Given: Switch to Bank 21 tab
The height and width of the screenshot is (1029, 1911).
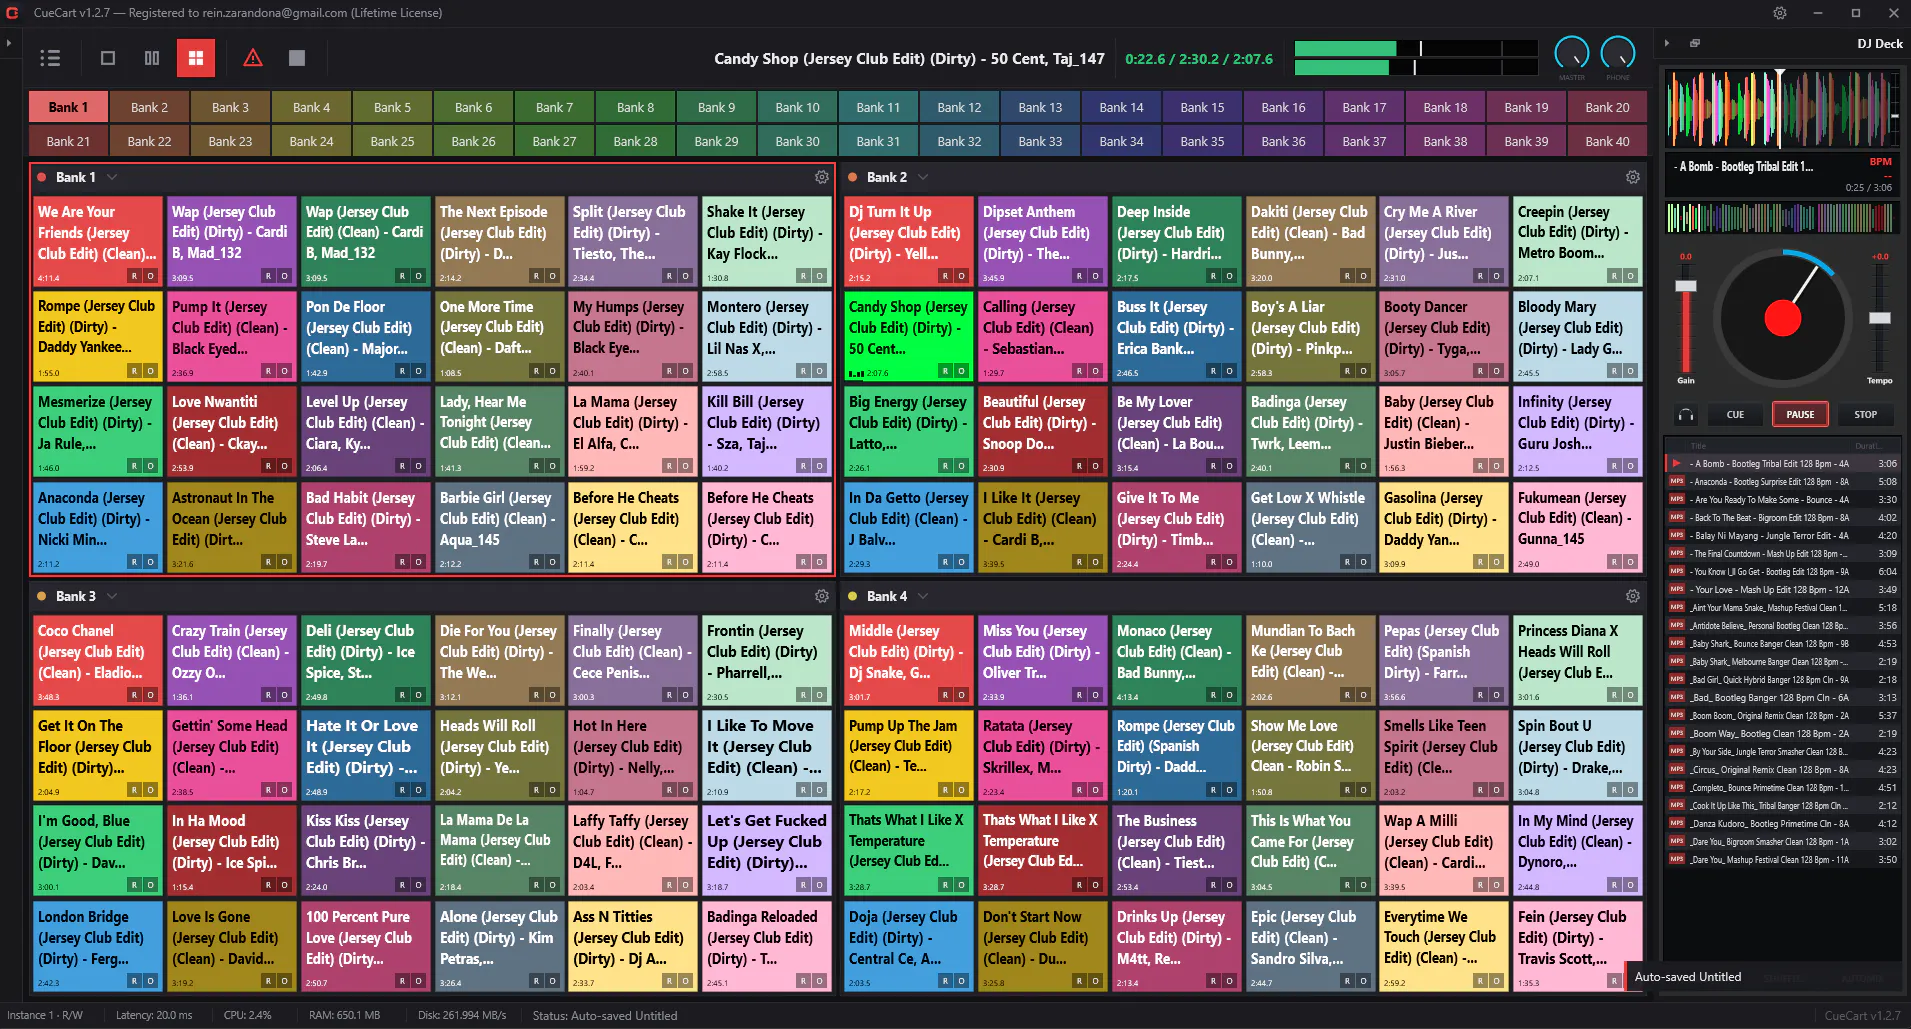Looking at the screenshot, I should [68, 141].
